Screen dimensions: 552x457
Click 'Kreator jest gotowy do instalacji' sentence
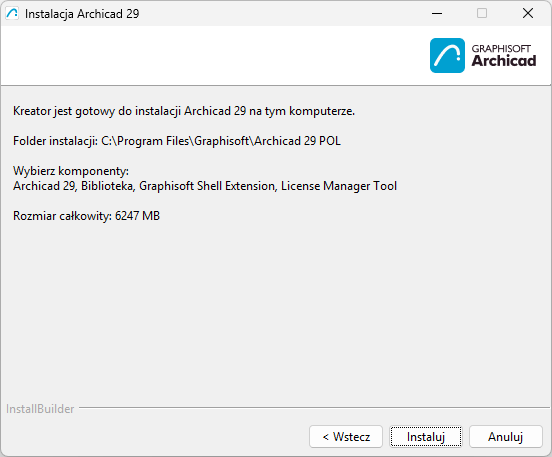pos(184,111)
